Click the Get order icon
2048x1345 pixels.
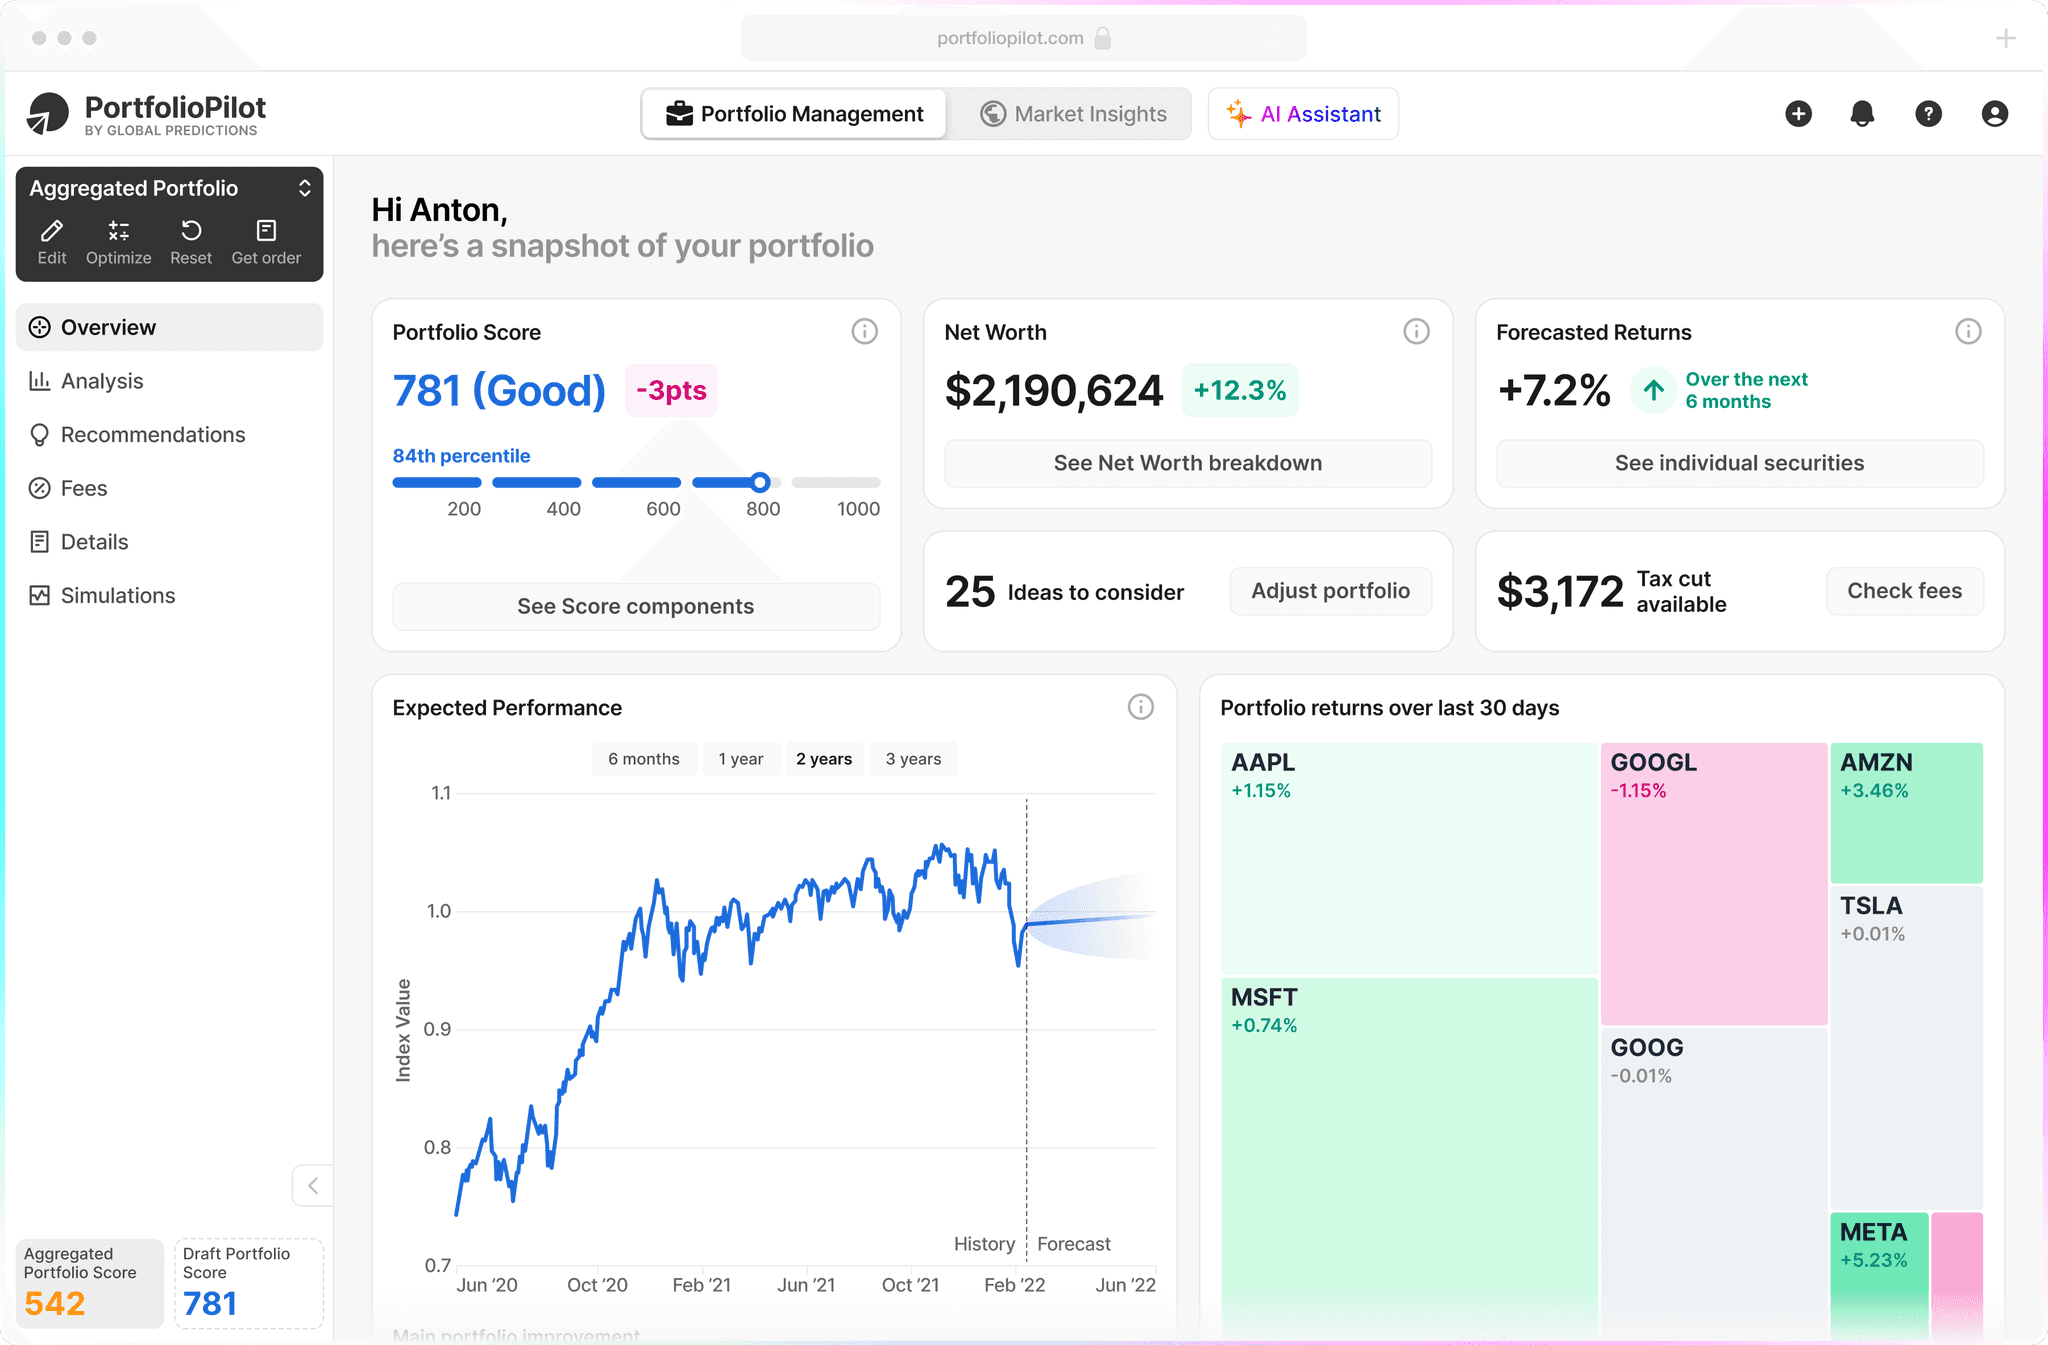(266, 231)
